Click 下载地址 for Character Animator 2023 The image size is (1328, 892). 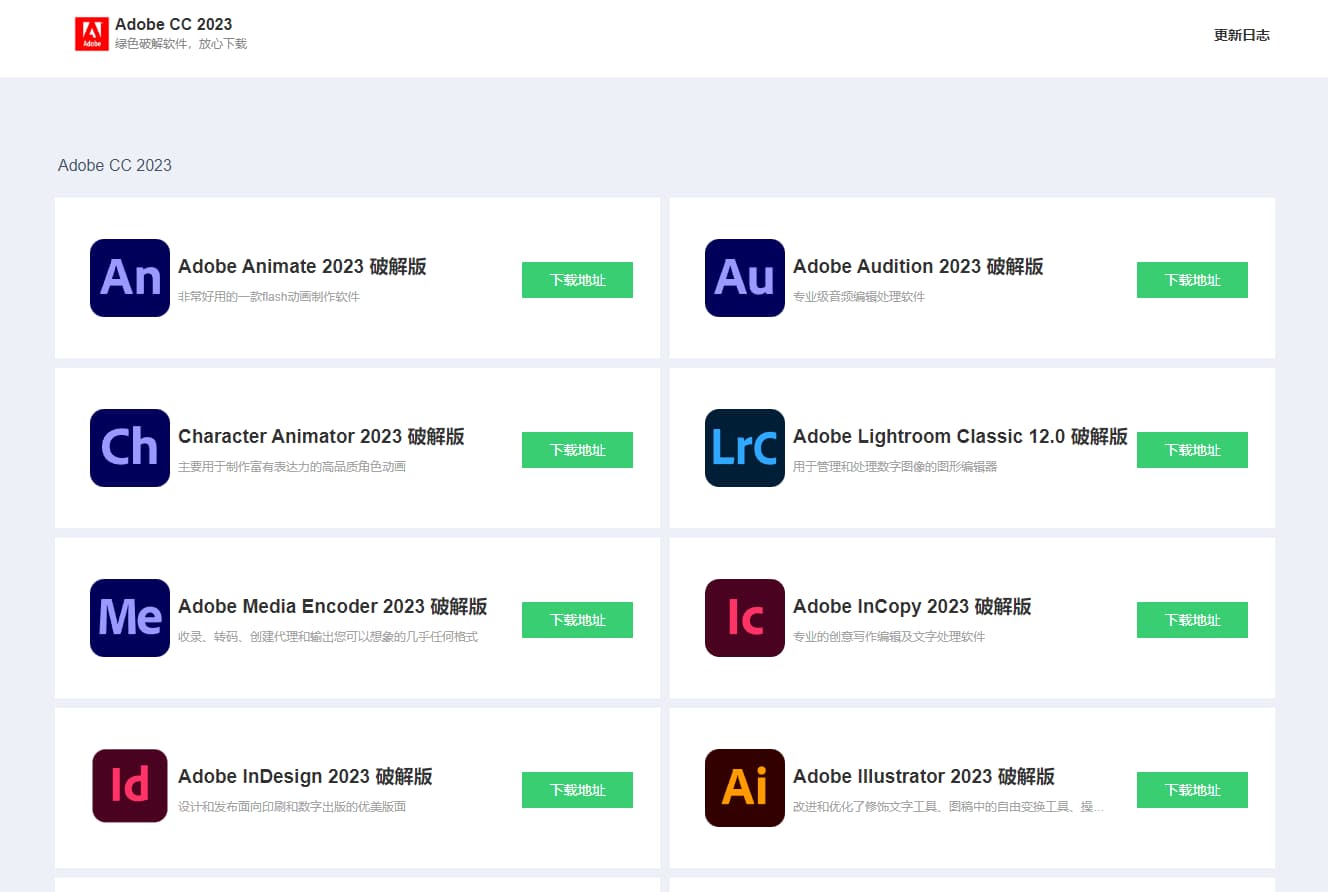[x=577, y=450]
